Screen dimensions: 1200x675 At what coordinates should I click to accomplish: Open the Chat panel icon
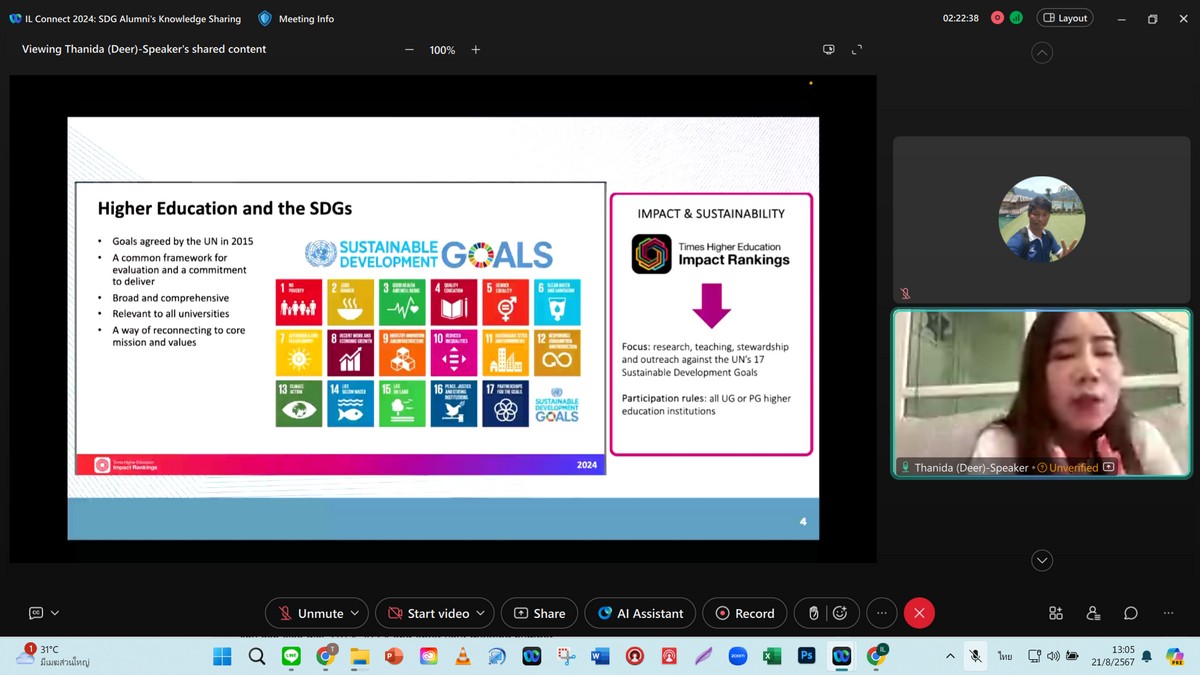pyautogui.click(x=1130, y=613)
